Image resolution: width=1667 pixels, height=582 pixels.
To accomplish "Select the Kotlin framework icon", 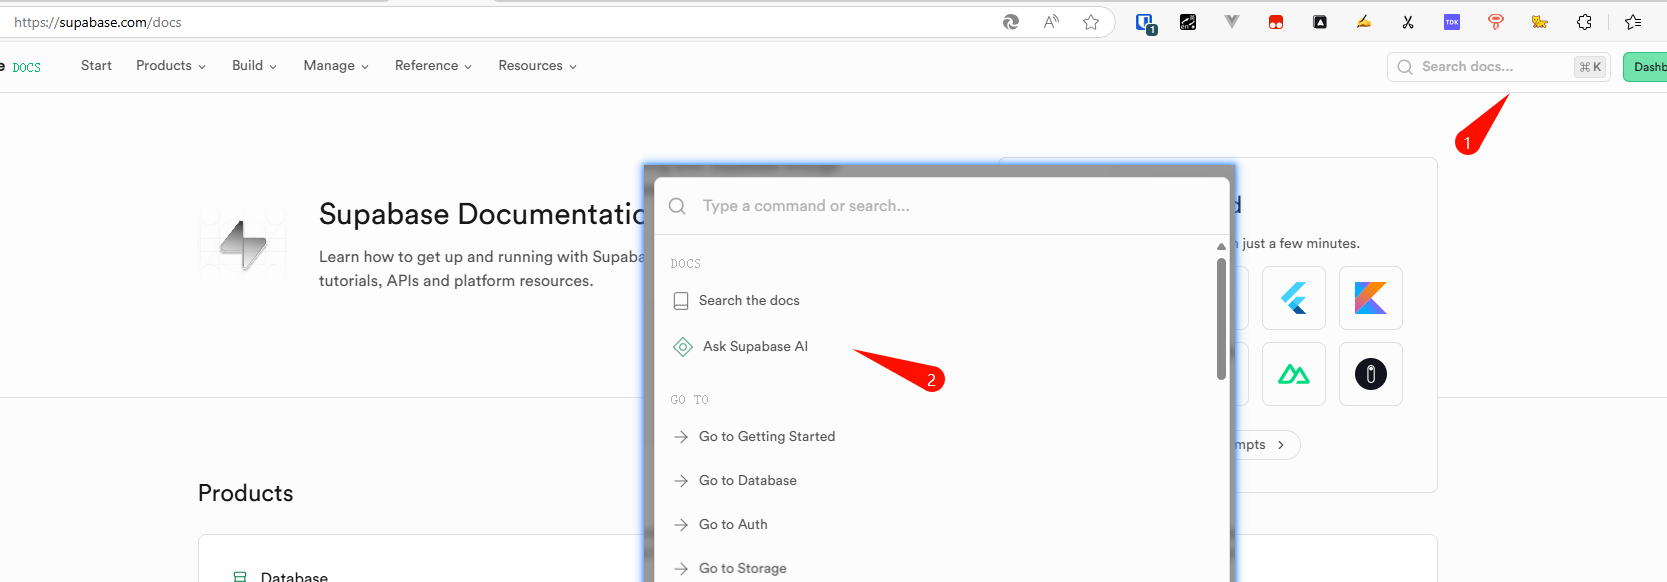I will (x=1371, y=298).
